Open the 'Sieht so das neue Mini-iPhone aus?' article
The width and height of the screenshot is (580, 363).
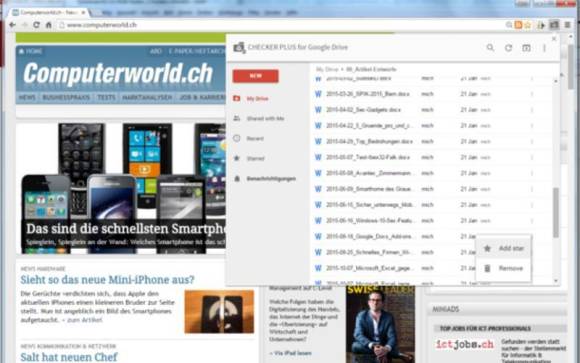(x=107, y=279)
